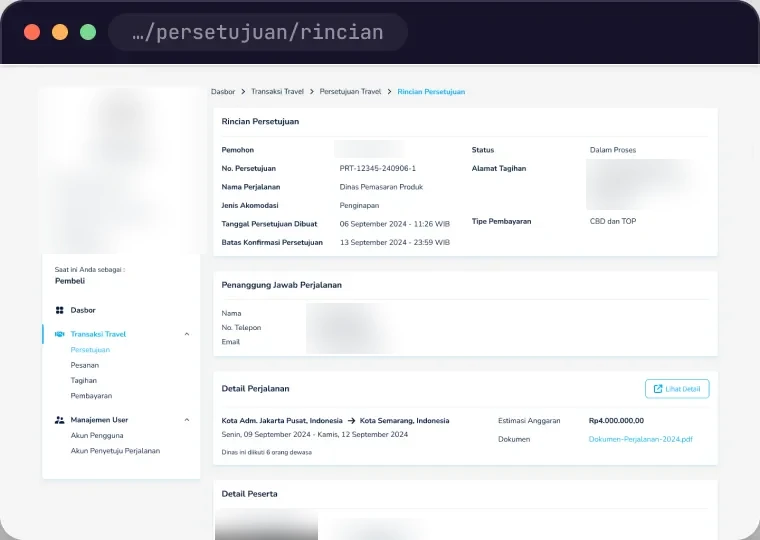This screenshot has width=760, height=540.
Task: Click the Transaksi Travel handshake icon
Action: pyautogui.click(x=60, y=334)
